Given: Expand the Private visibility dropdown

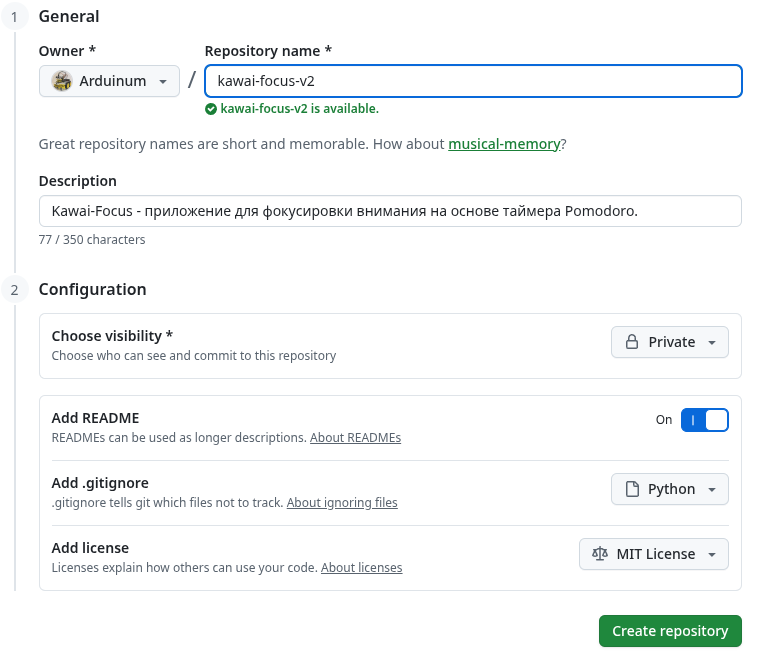Looking at the screenshot, I should click(670, 342).
